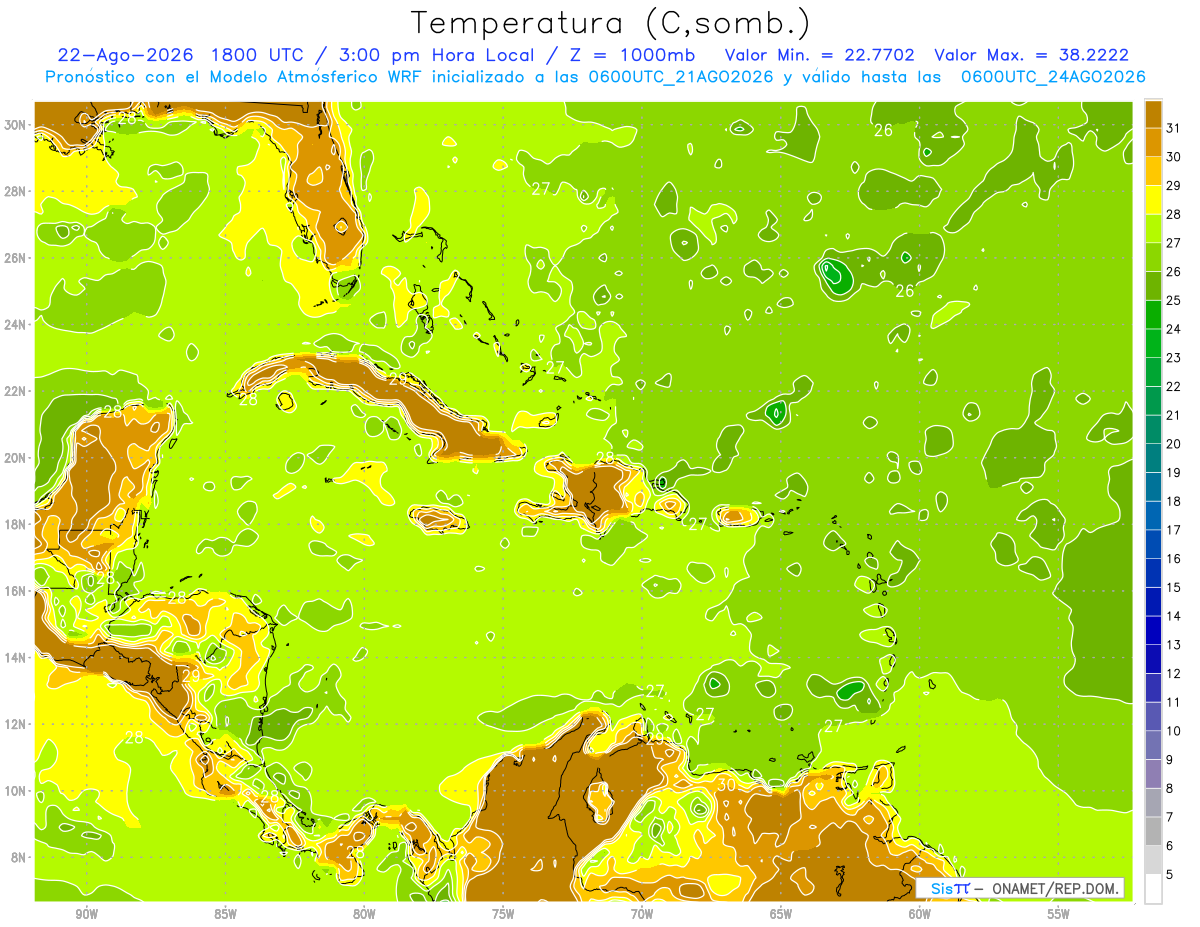Click the "55W" longitude axis label
1200x927 pixels.
tap(1059, 914)
